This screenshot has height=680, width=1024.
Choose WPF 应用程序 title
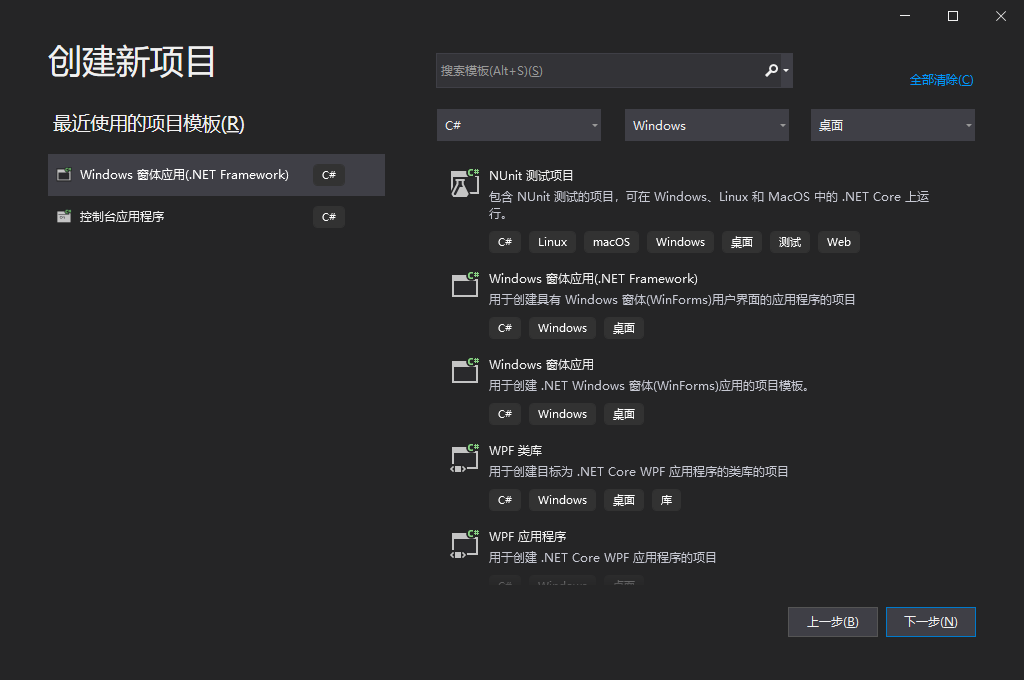(527, 537)
